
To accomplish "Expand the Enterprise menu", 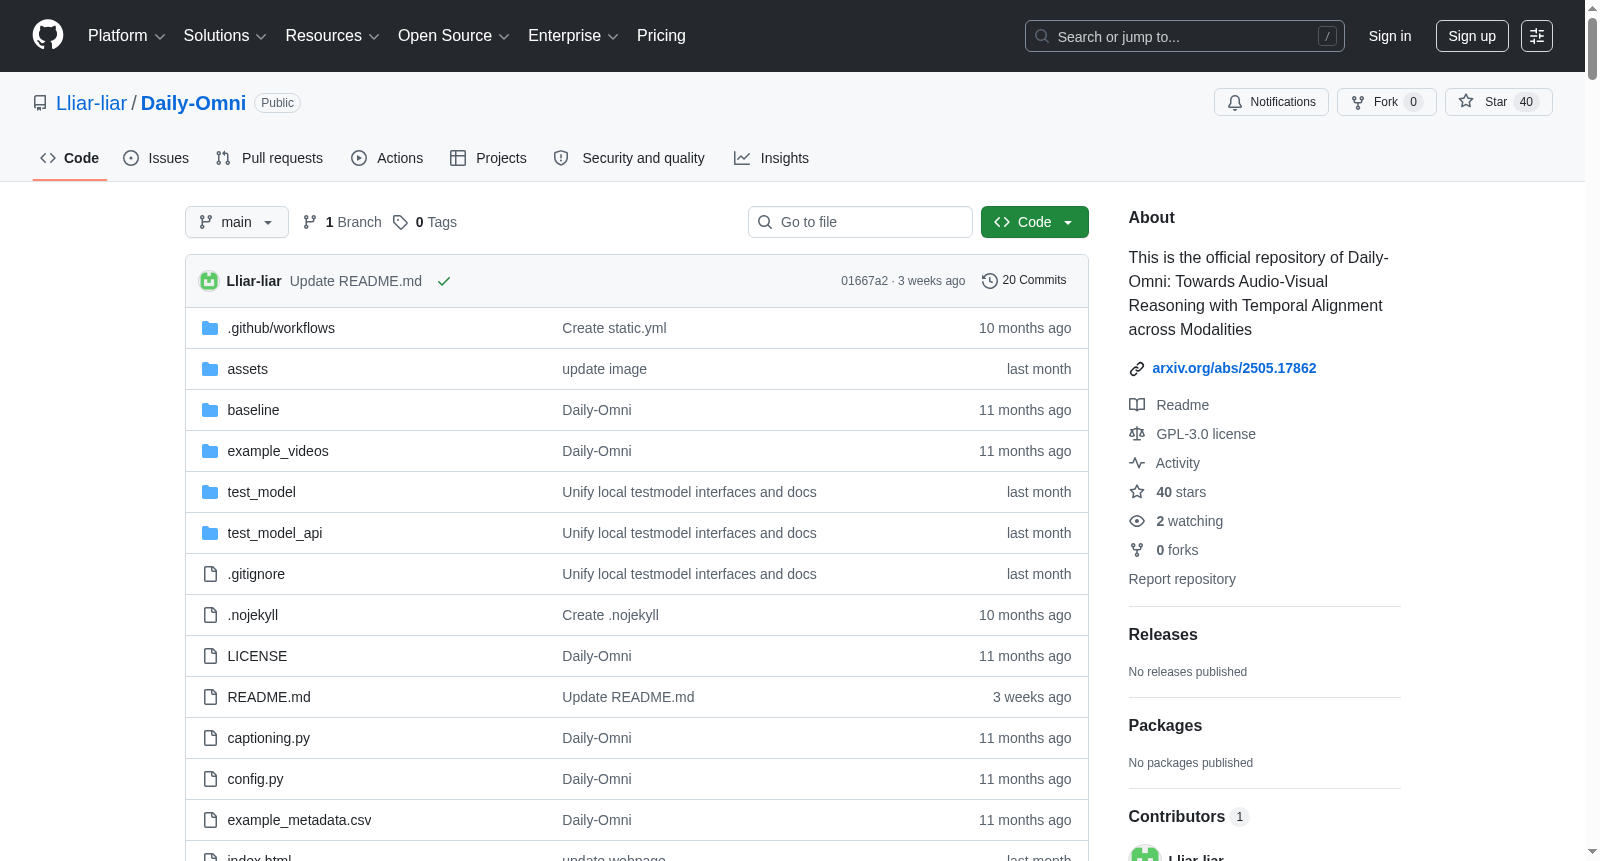I will 573,36.
